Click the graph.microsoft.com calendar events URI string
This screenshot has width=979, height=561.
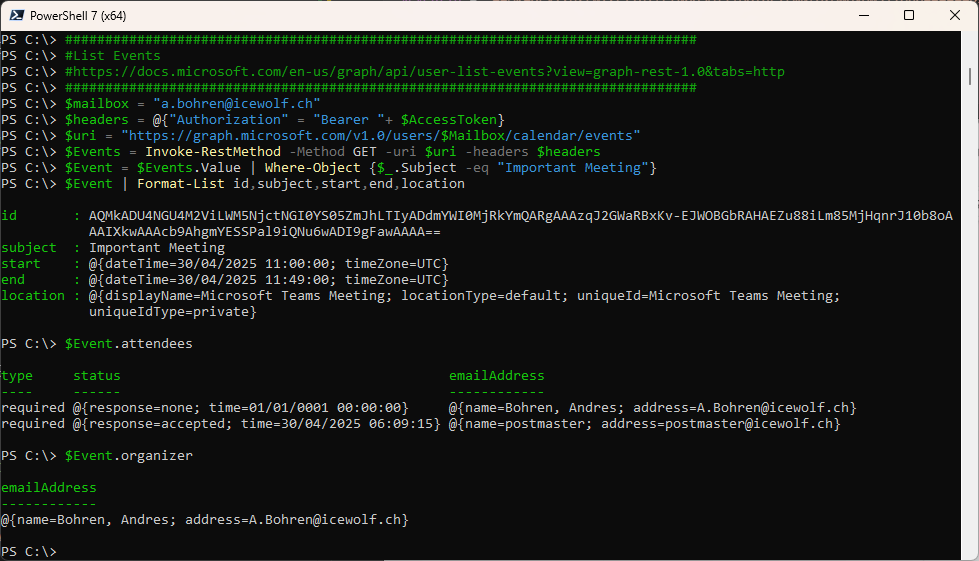point(381,135)
